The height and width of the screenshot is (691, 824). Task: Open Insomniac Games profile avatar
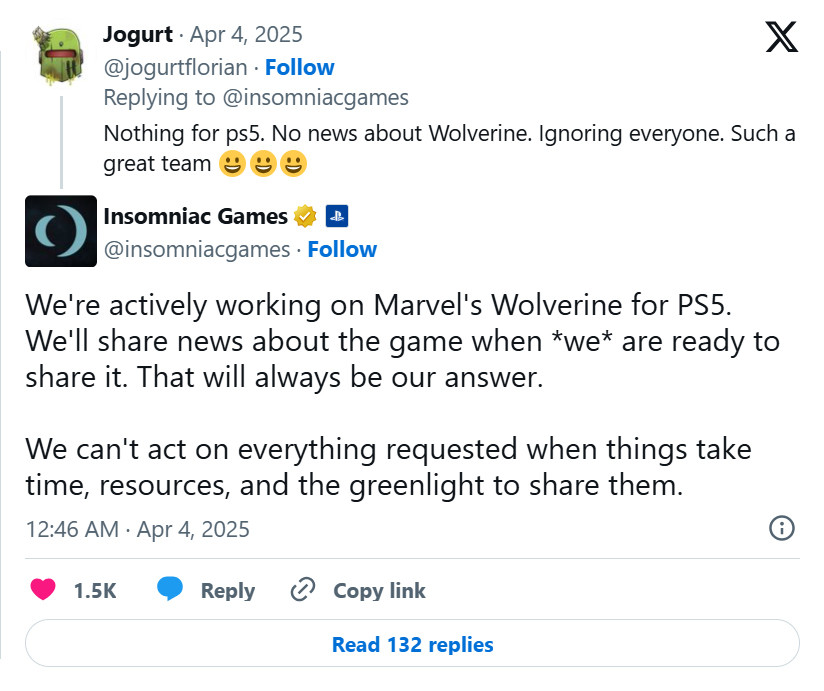coord(61,231)
